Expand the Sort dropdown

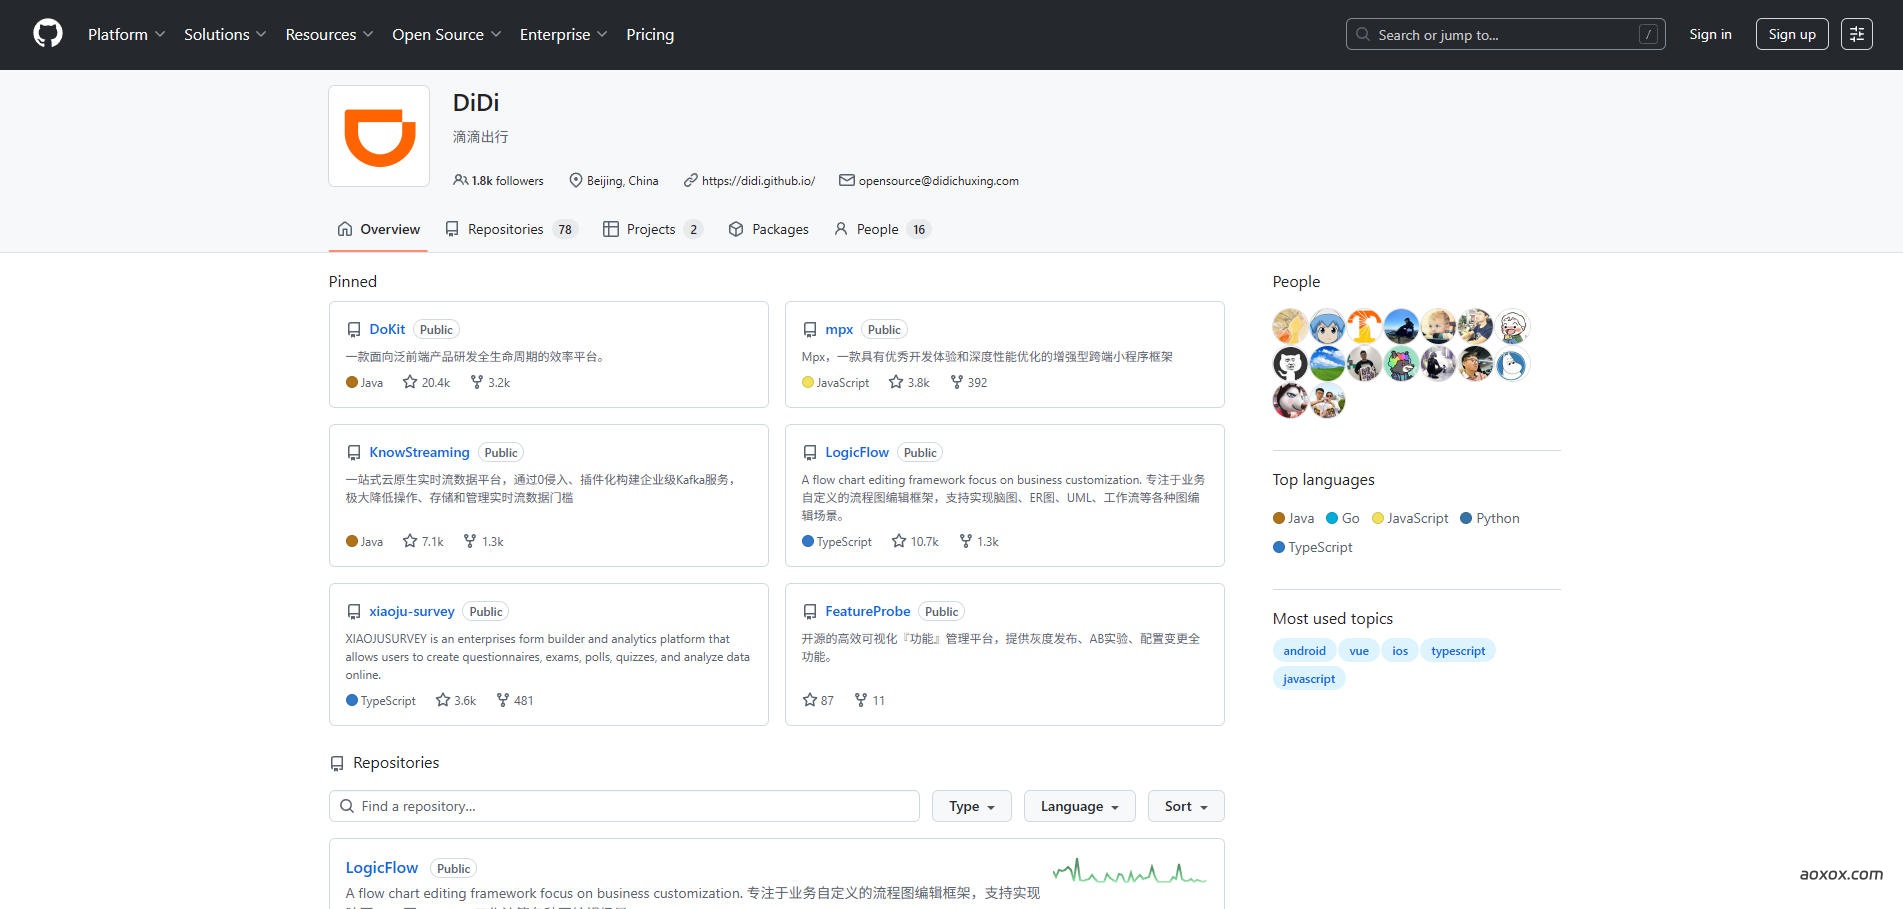(1186, 806)
